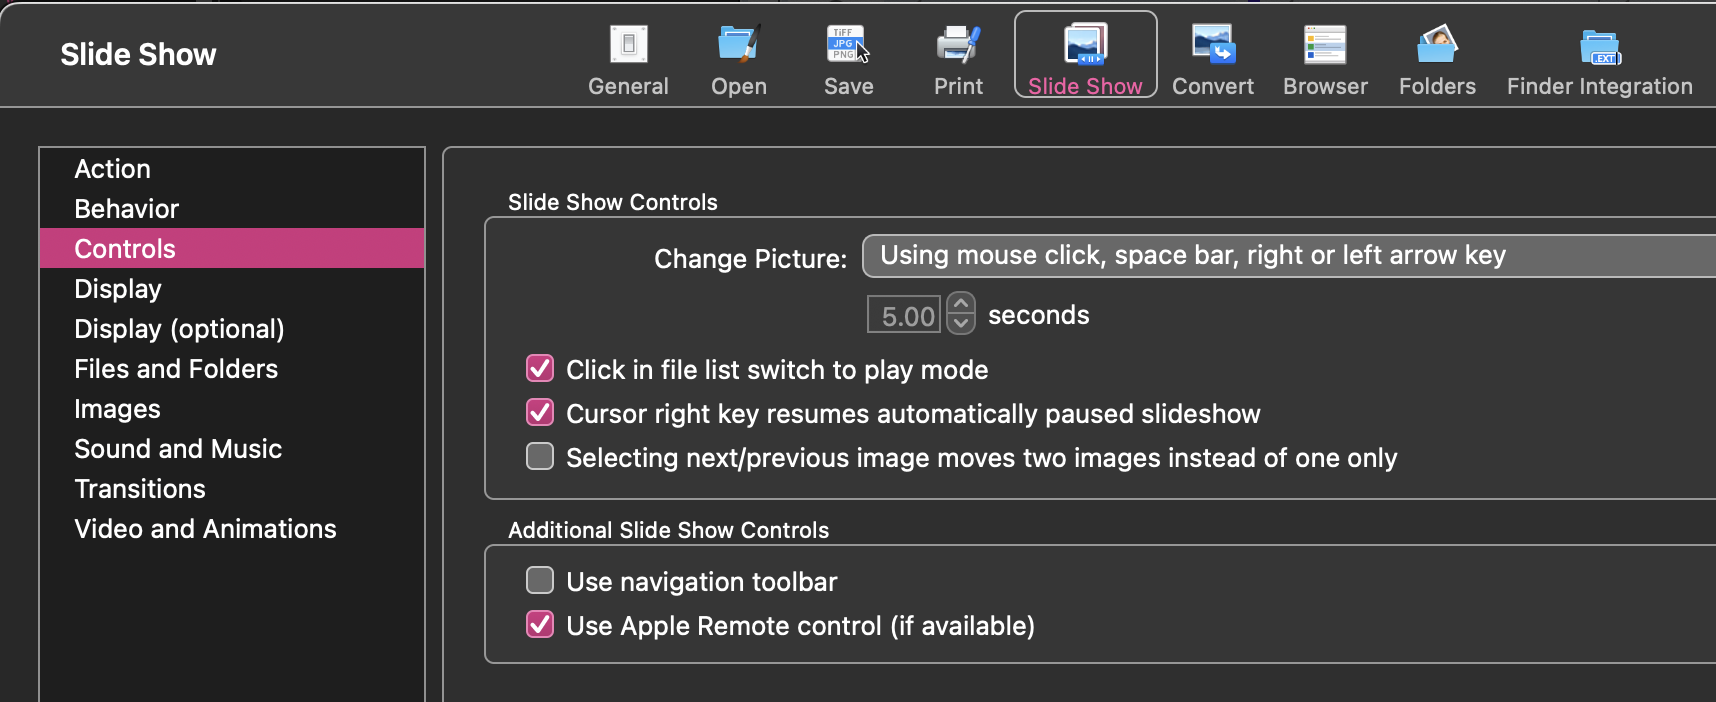Click the Open preferences folder icon

coord(739,45)
